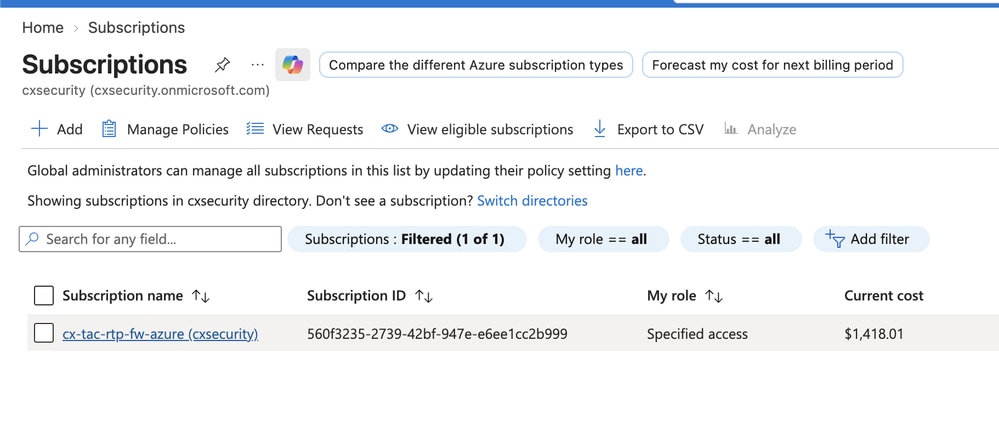Click the Analyze chart icon
Viewport: 999px width, 443px height.
tap(731, 129)
